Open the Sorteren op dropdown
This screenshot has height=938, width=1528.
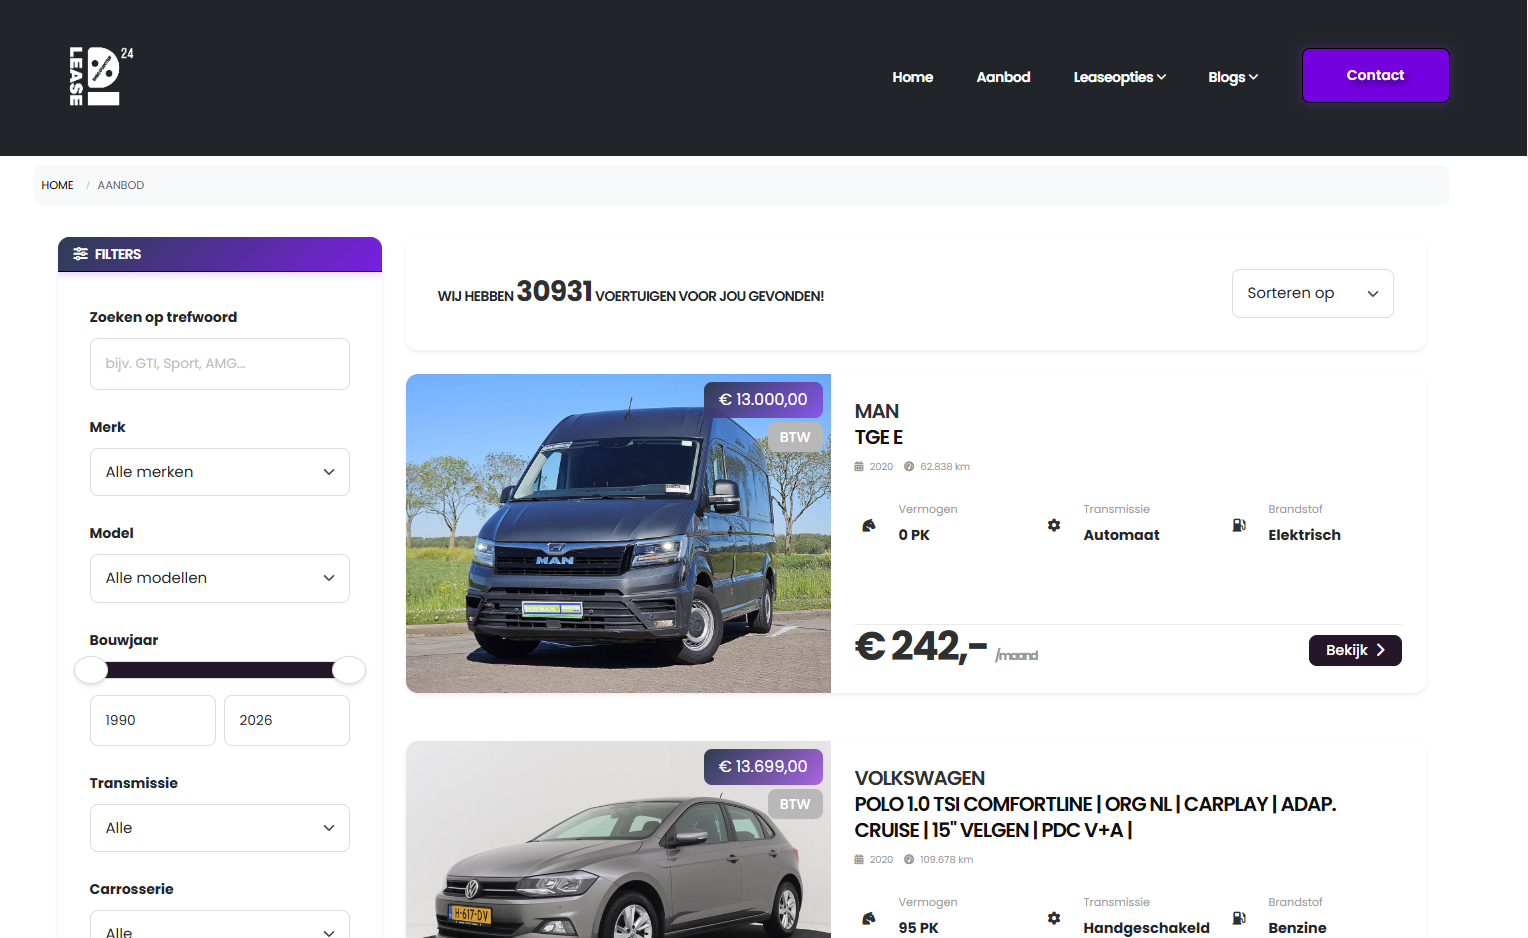pos(1312,293)
